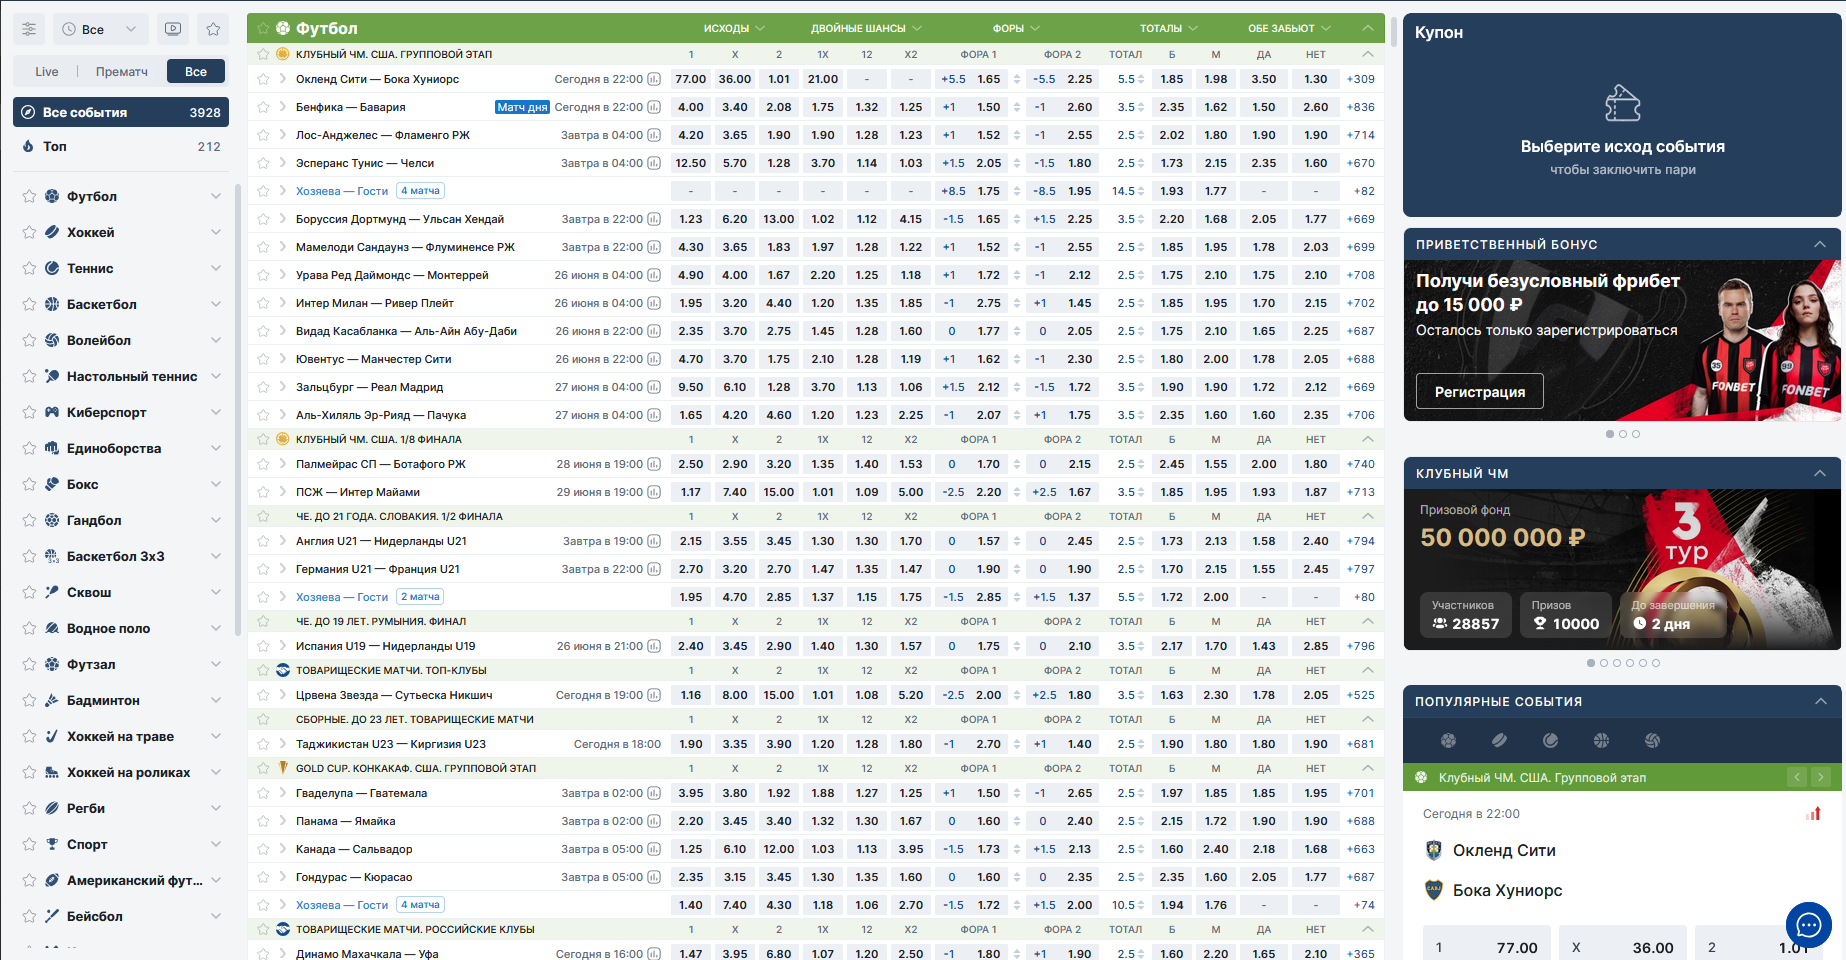Click the Регистрация button
This screenshot has height=960, width=1846.
point(1480,392)
